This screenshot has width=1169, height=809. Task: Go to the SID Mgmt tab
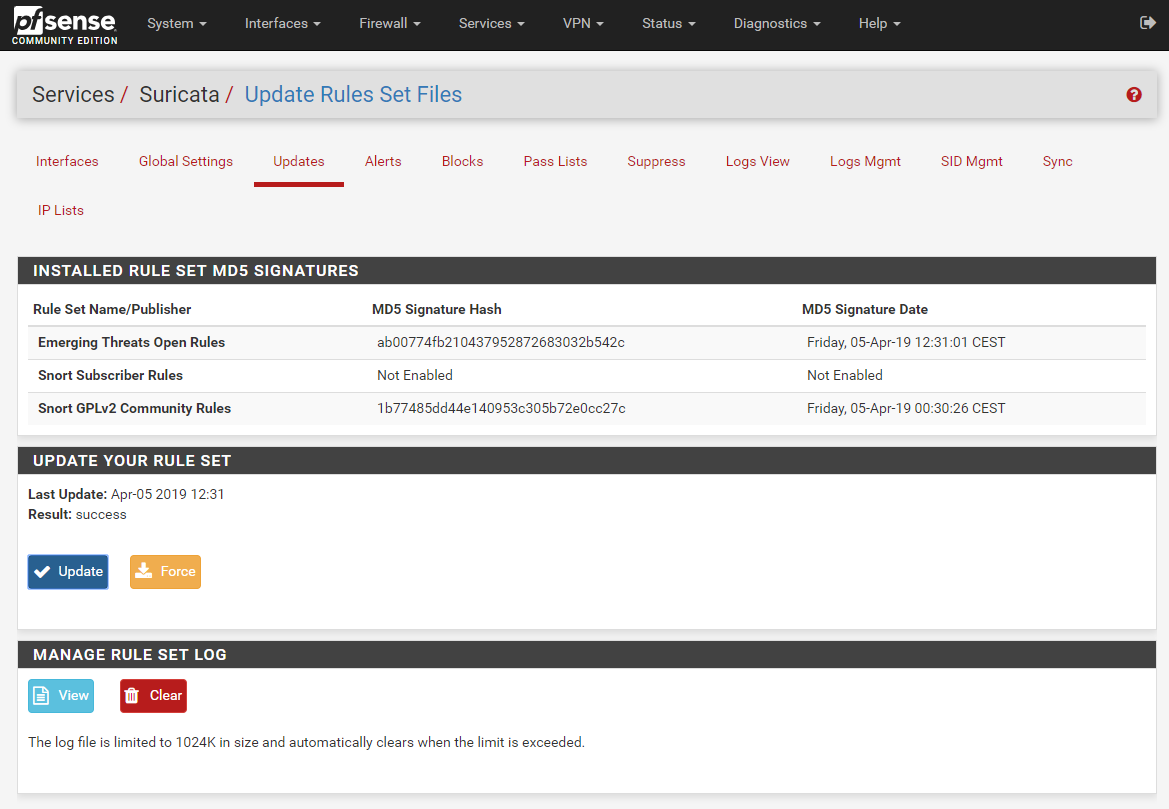point(971,162)
